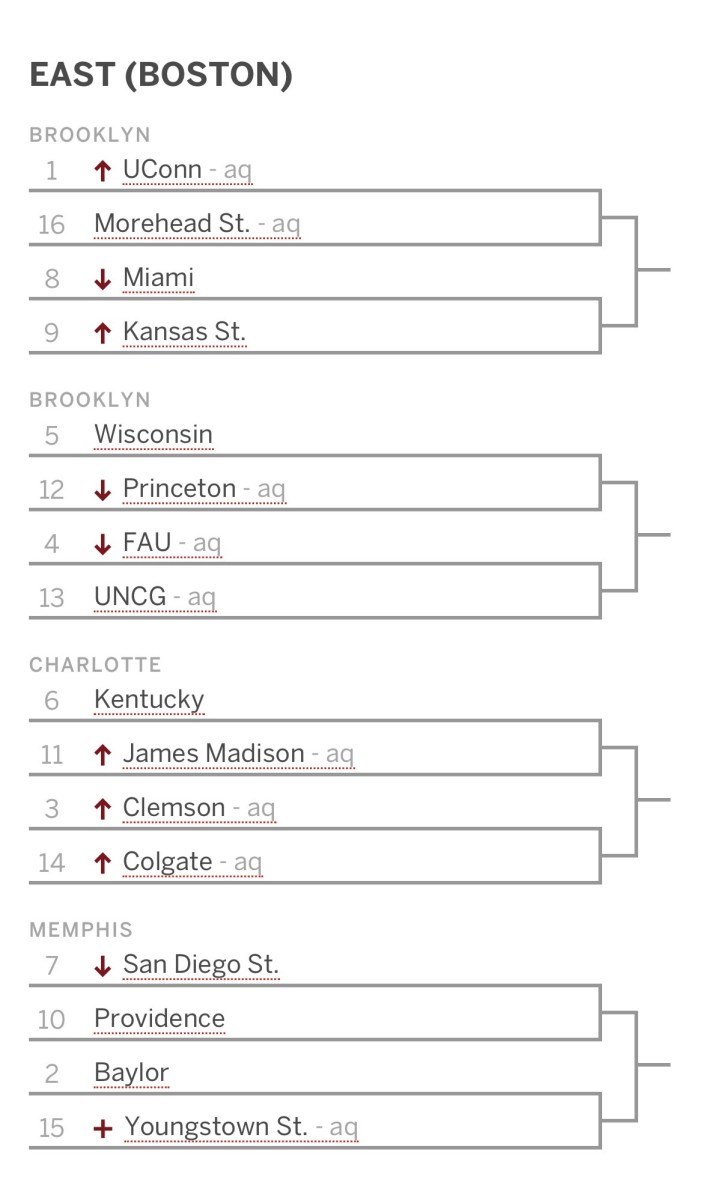Open the Morehead St. team link

pyautogui.click(x=171, y=223)
